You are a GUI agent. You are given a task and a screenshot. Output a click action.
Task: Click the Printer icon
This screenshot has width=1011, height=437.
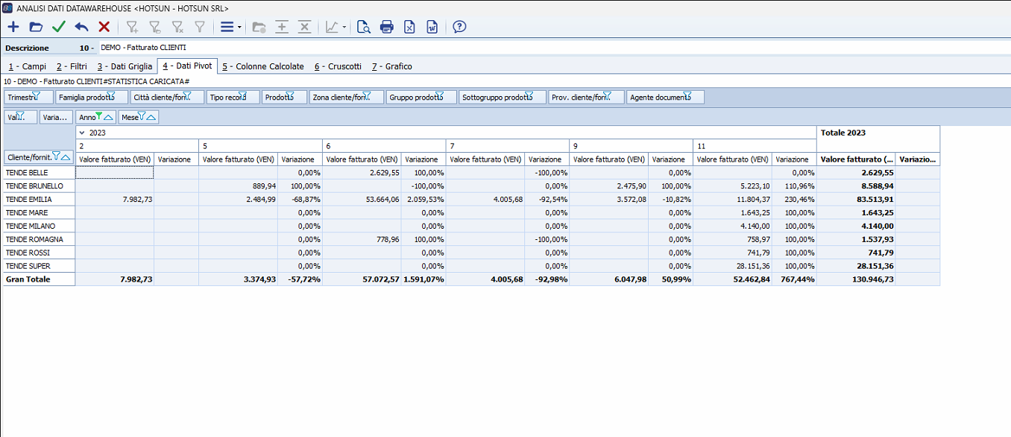coord(387,27)
